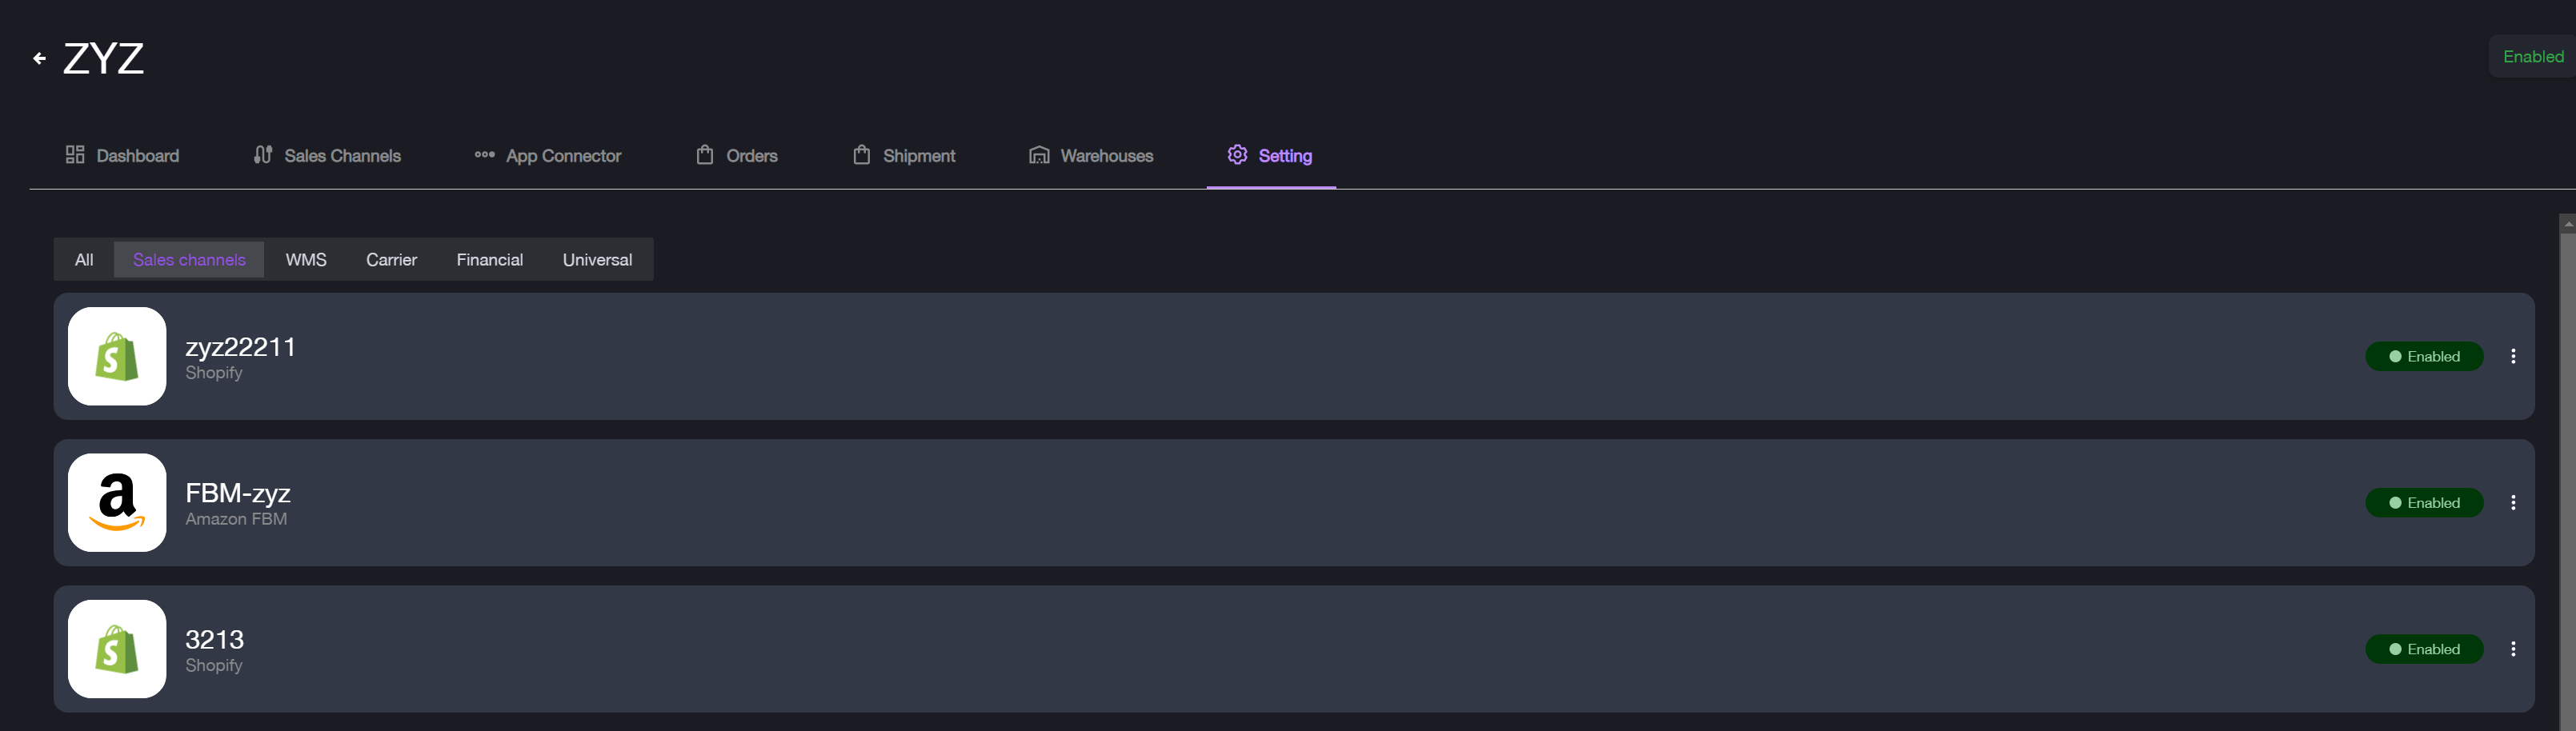Open the three-dot menu for zyz22211
This screenshot has height=731, width=2576.
[2513, 357]
